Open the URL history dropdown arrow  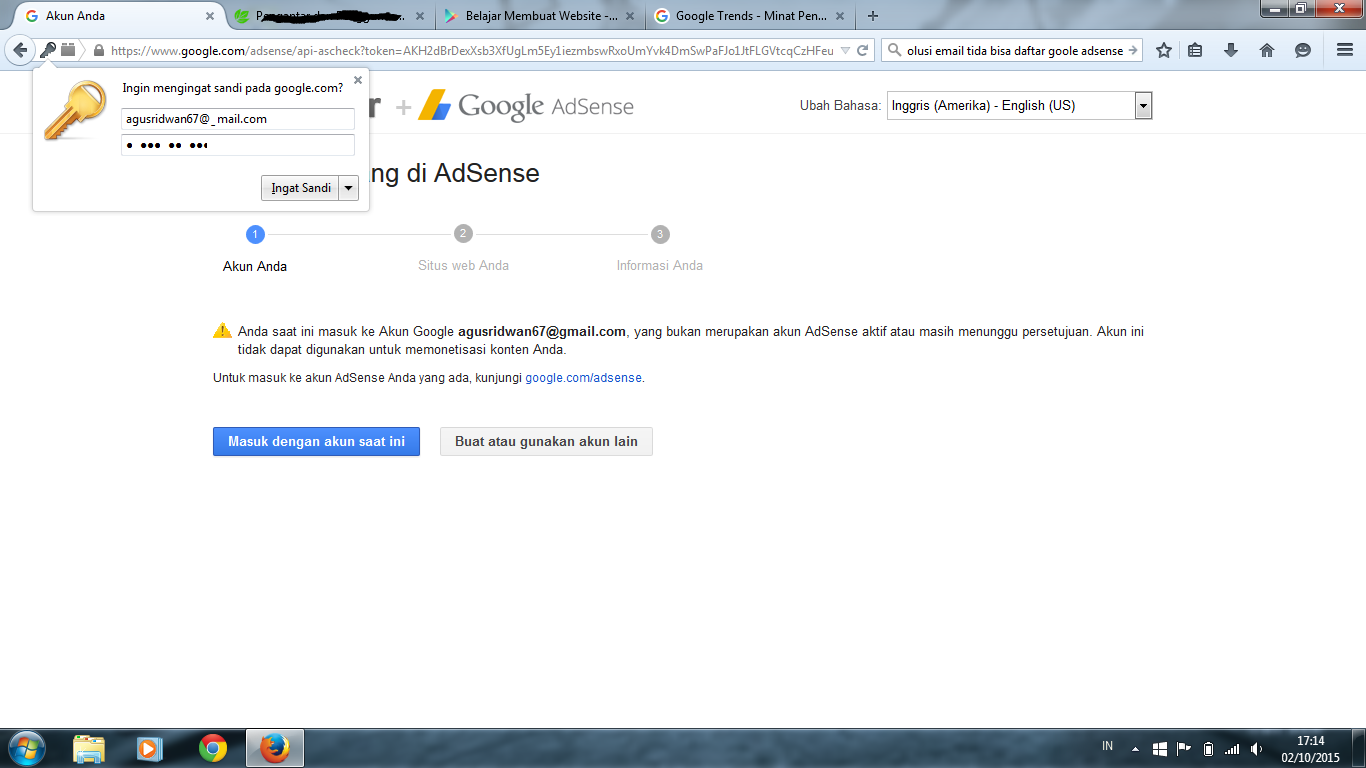[x=845, y=50]
